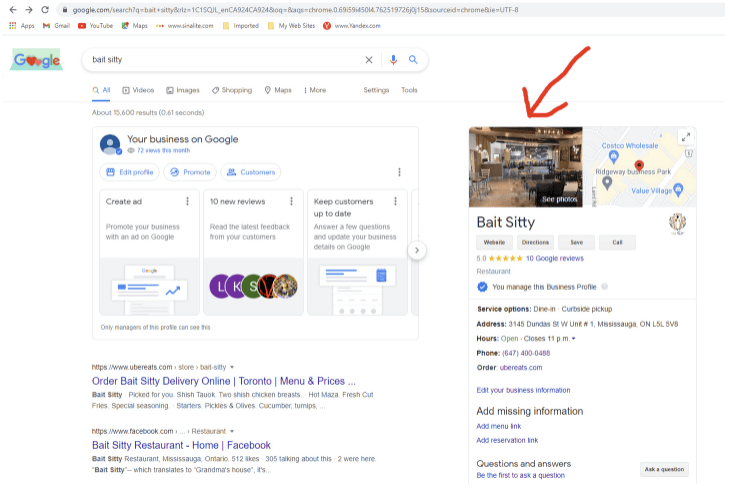Screen dimensions: 735x489
Task: Open the 10 new reviews card
Action: point(254,252)
